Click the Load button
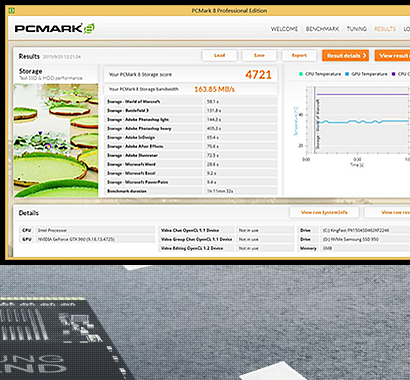This screenshot has width=410, height=380. tap(220, 56)
